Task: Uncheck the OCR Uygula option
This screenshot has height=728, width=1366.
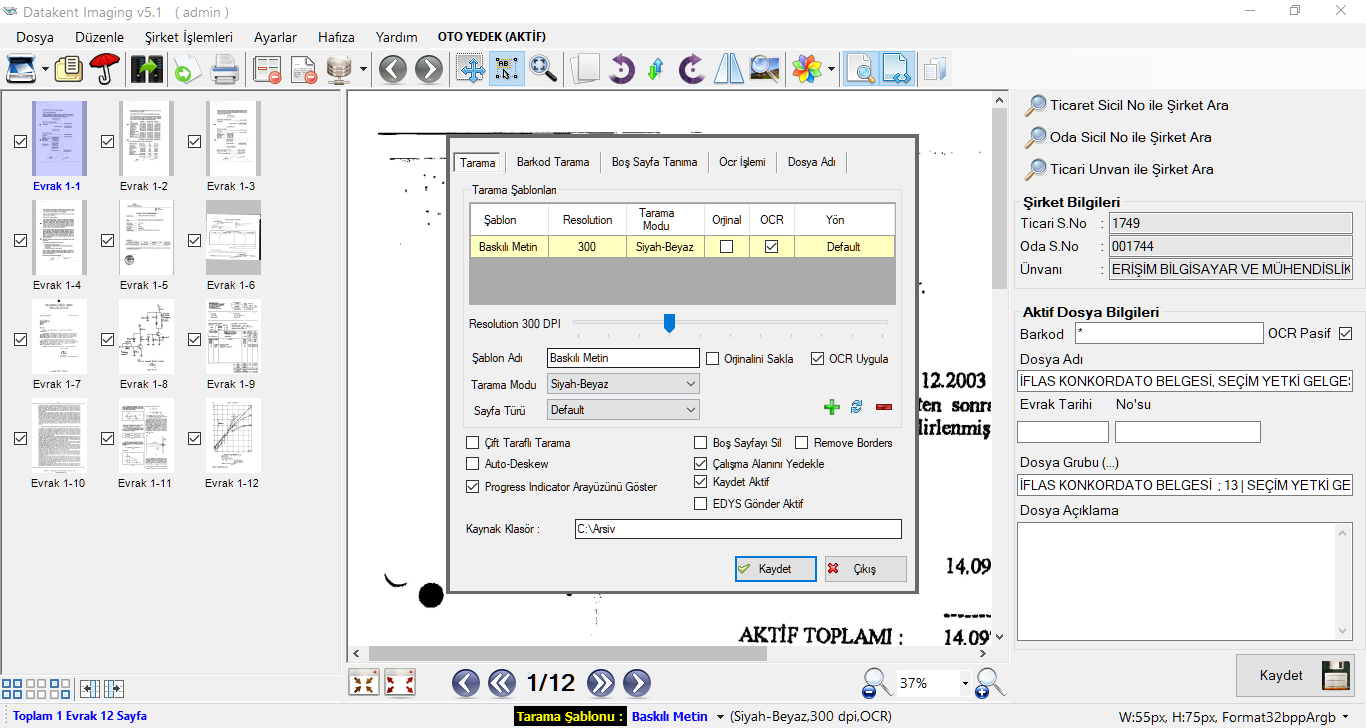Action: (818, 359)
